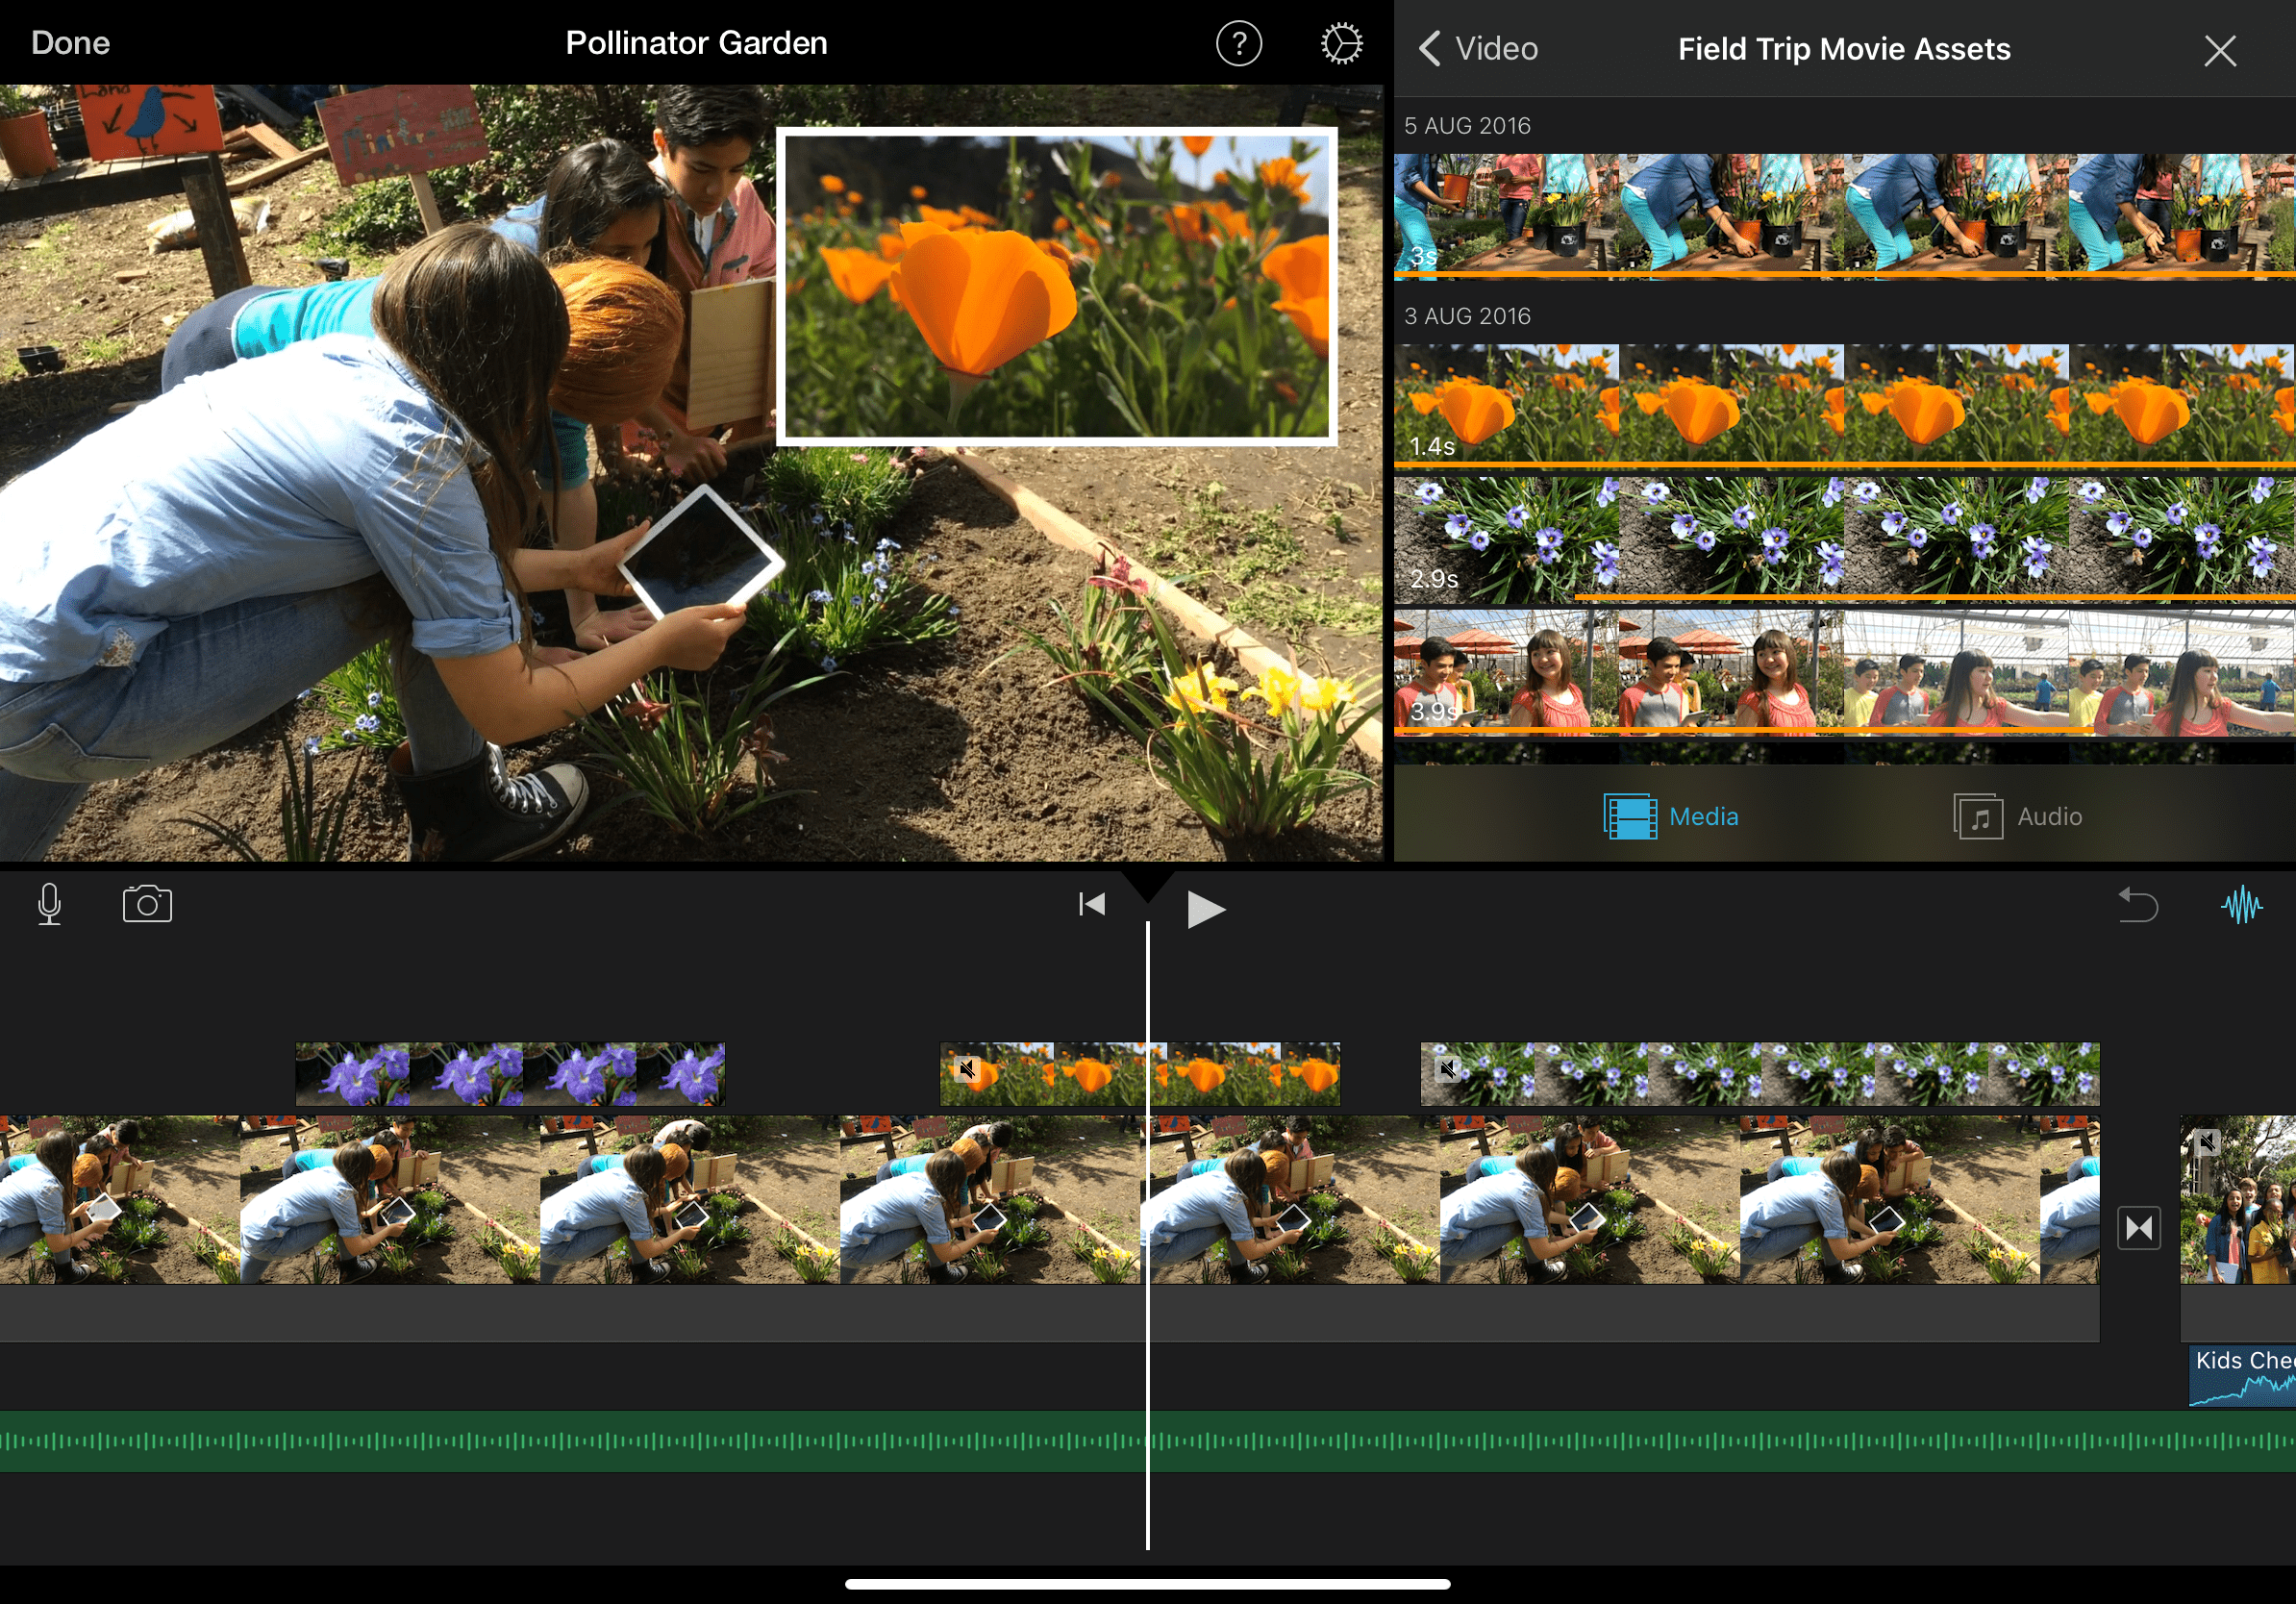Toggle mute icon on blue flowers overlay clip
The image size is (2296, 1604).
[1447, 1069]
